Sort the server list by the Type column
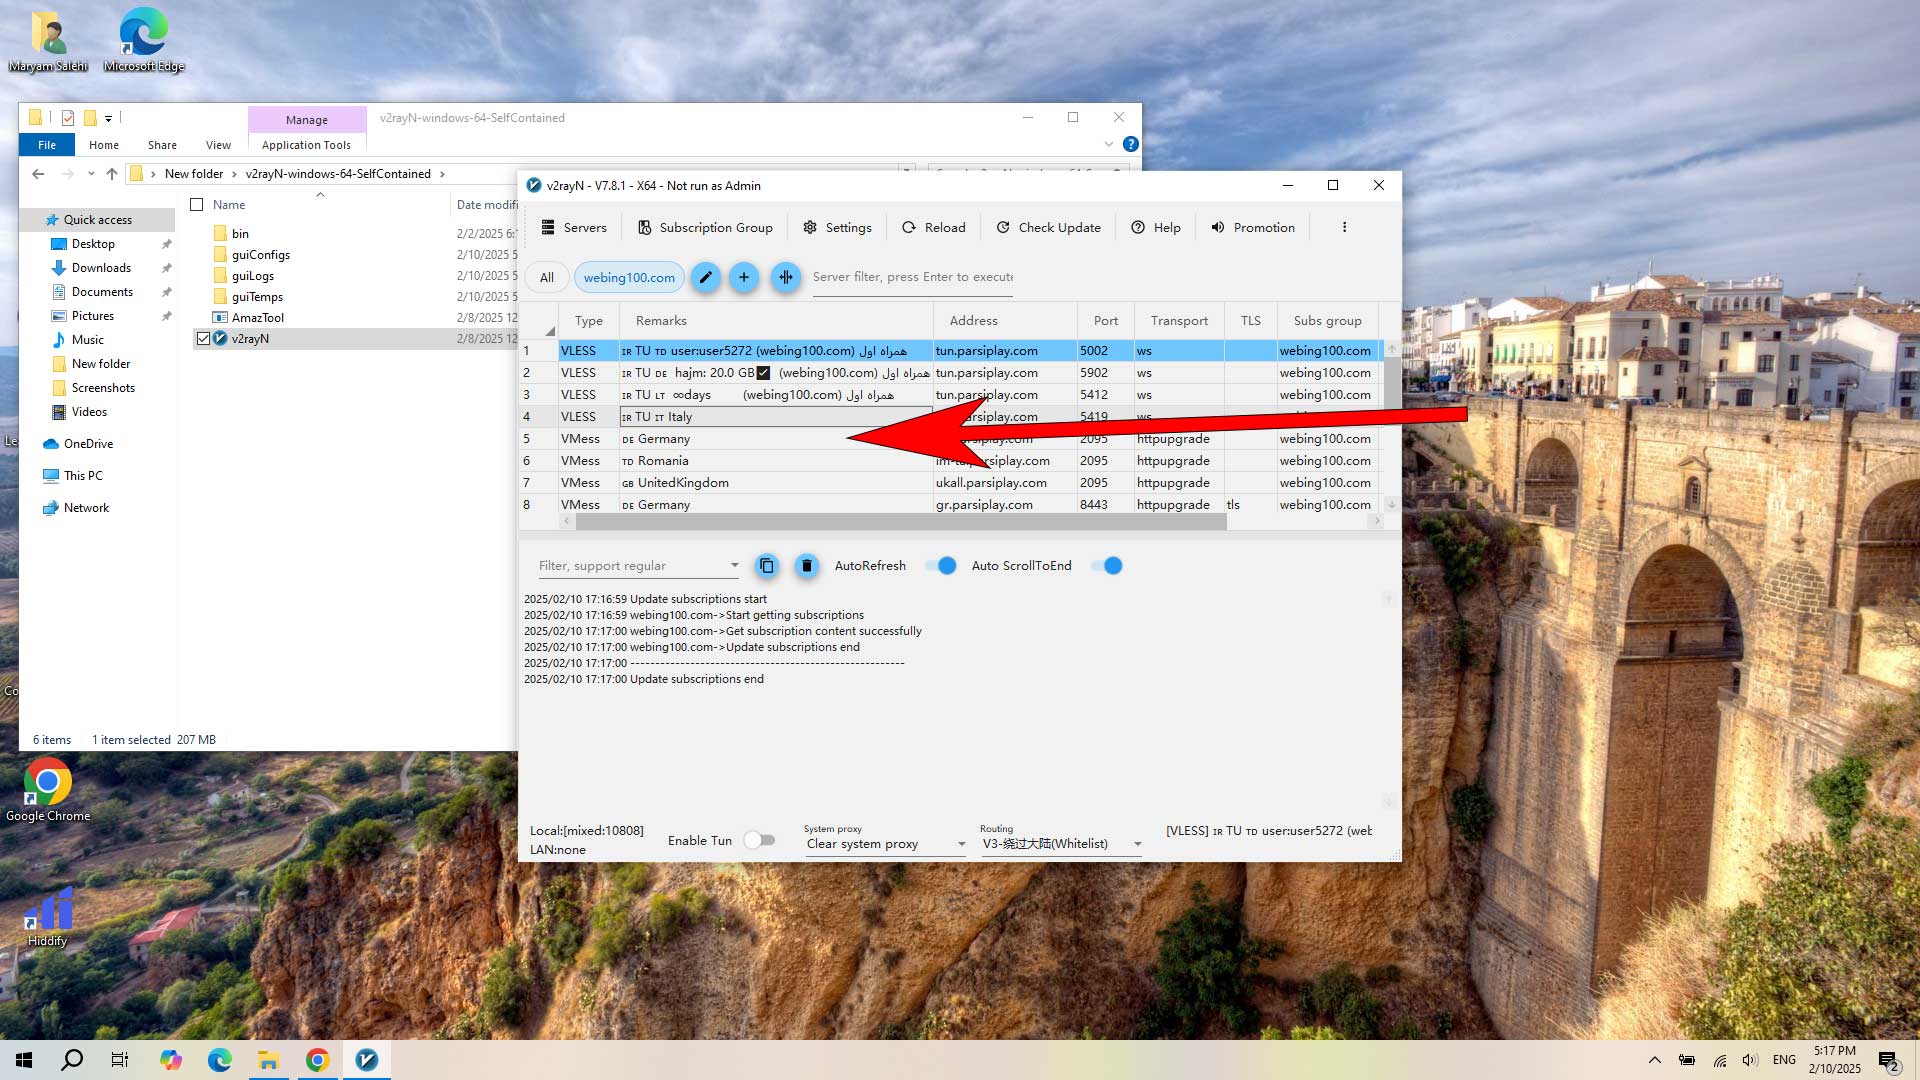Viewport: 1920px width, 1080px height. (589, 320)
